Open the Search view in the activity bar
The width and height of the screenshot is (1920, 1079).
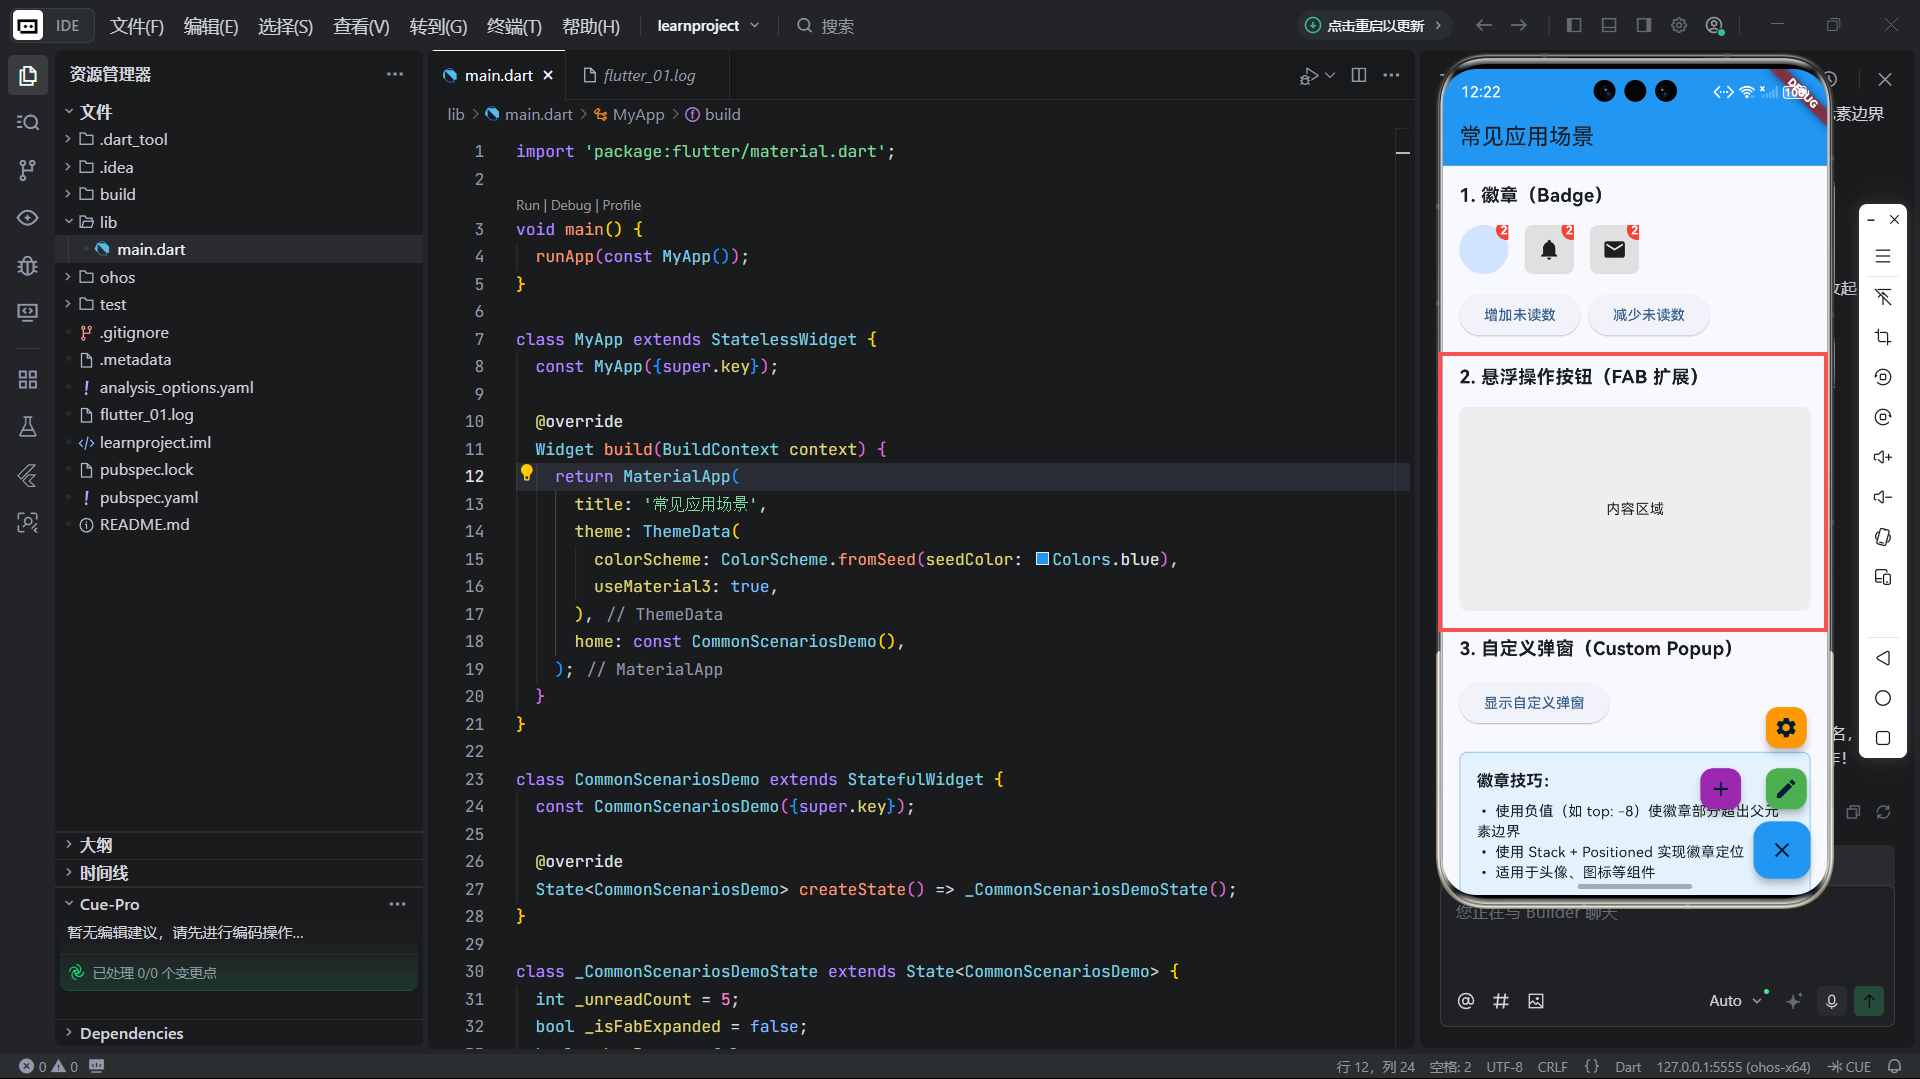tap(28, 122)
